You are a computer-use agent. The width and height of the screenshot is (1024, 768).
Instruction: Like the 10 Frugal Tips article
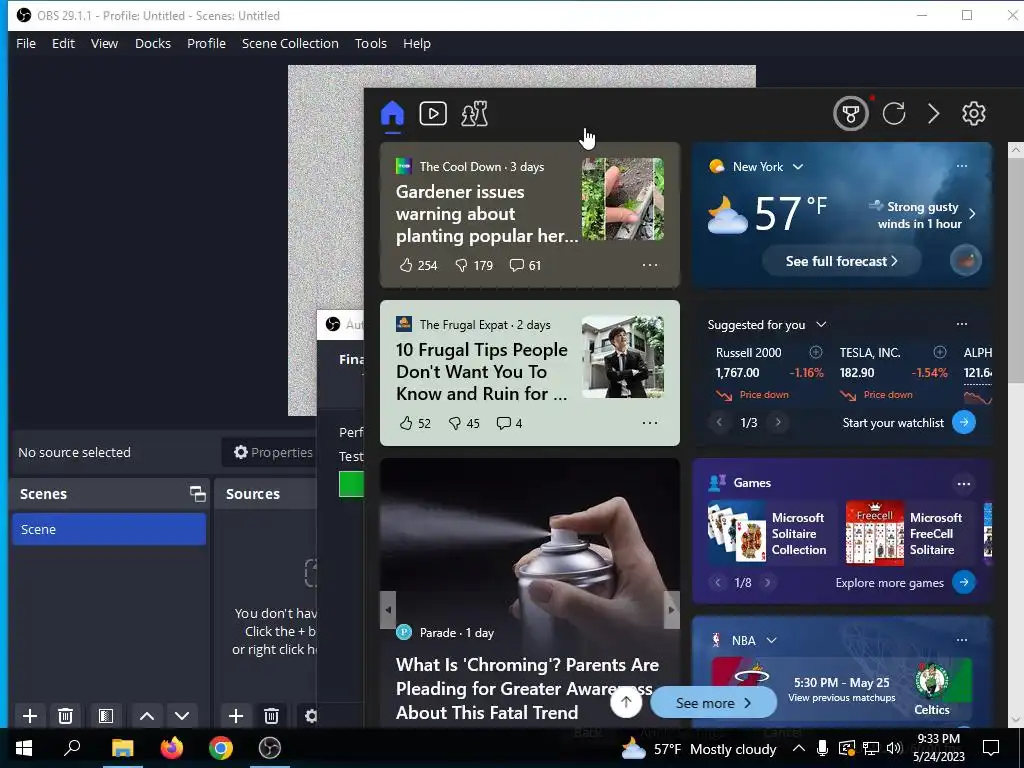point(415,423)
